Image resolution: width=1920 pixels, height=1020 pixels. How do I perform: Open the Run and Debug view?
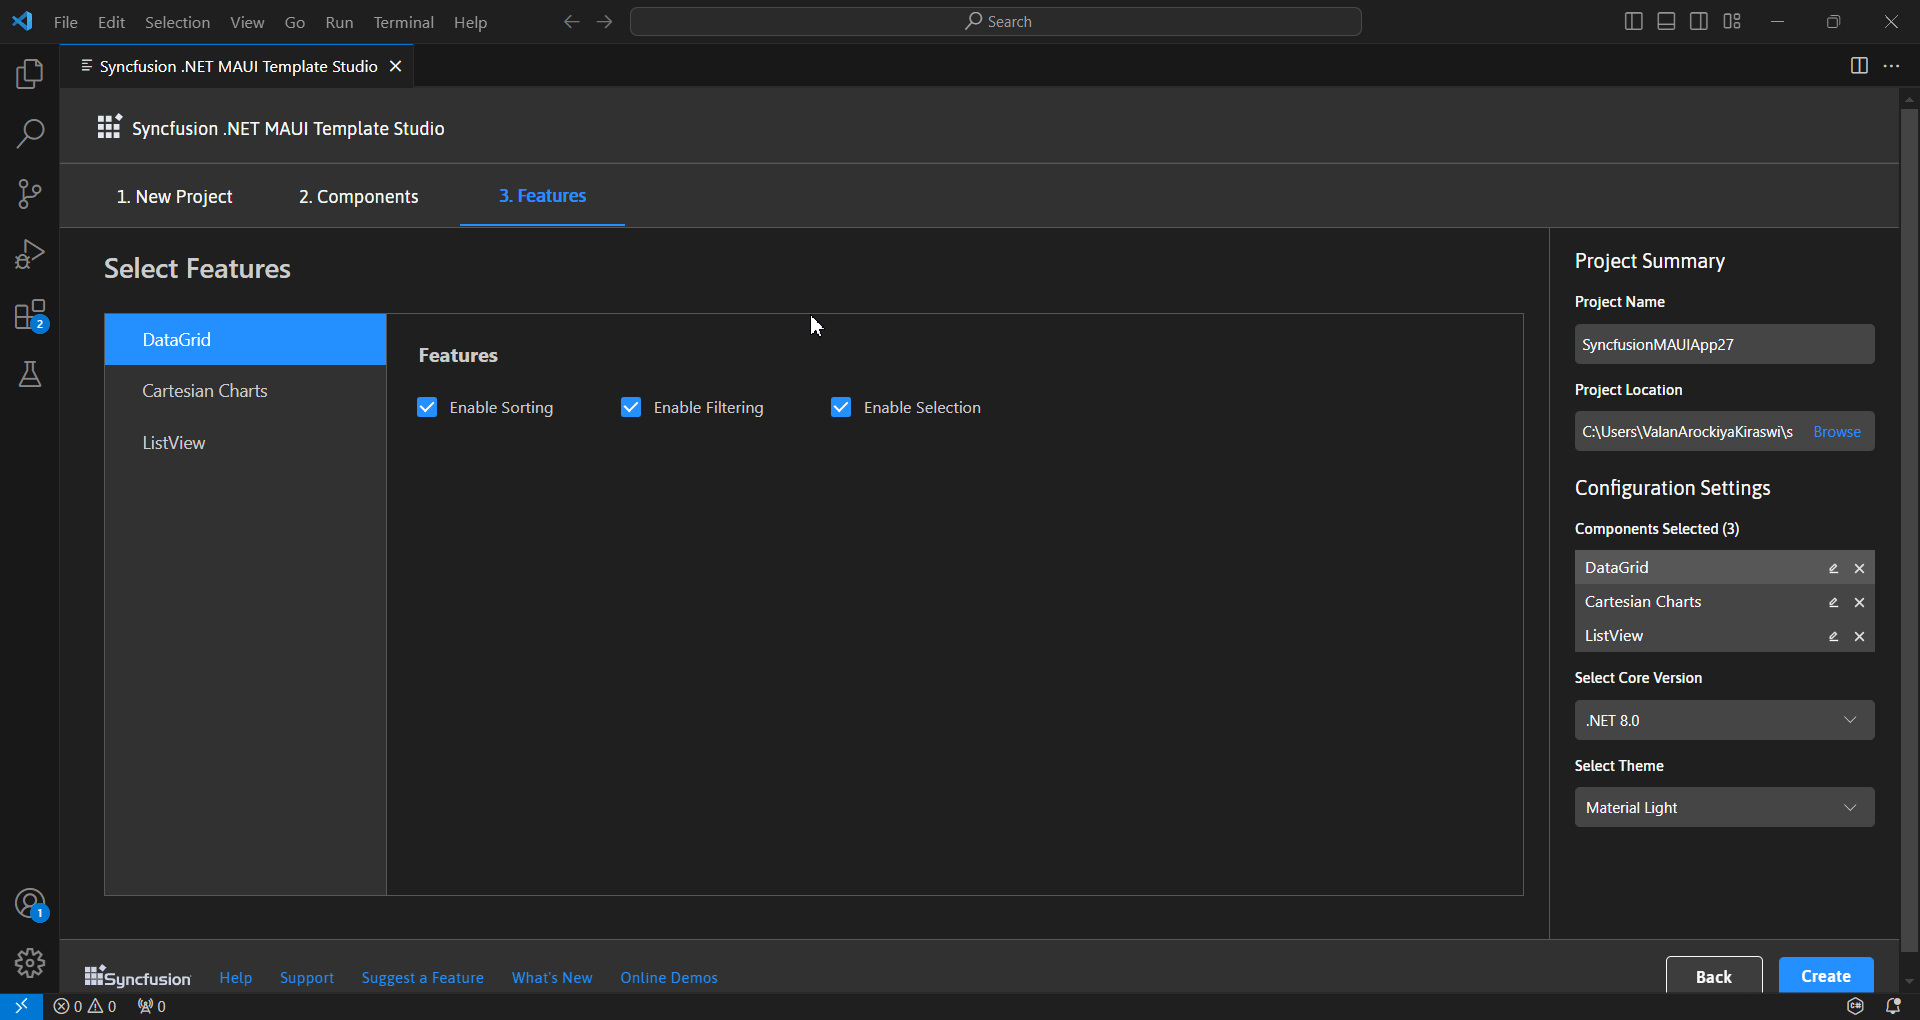[x=29, y=253]
